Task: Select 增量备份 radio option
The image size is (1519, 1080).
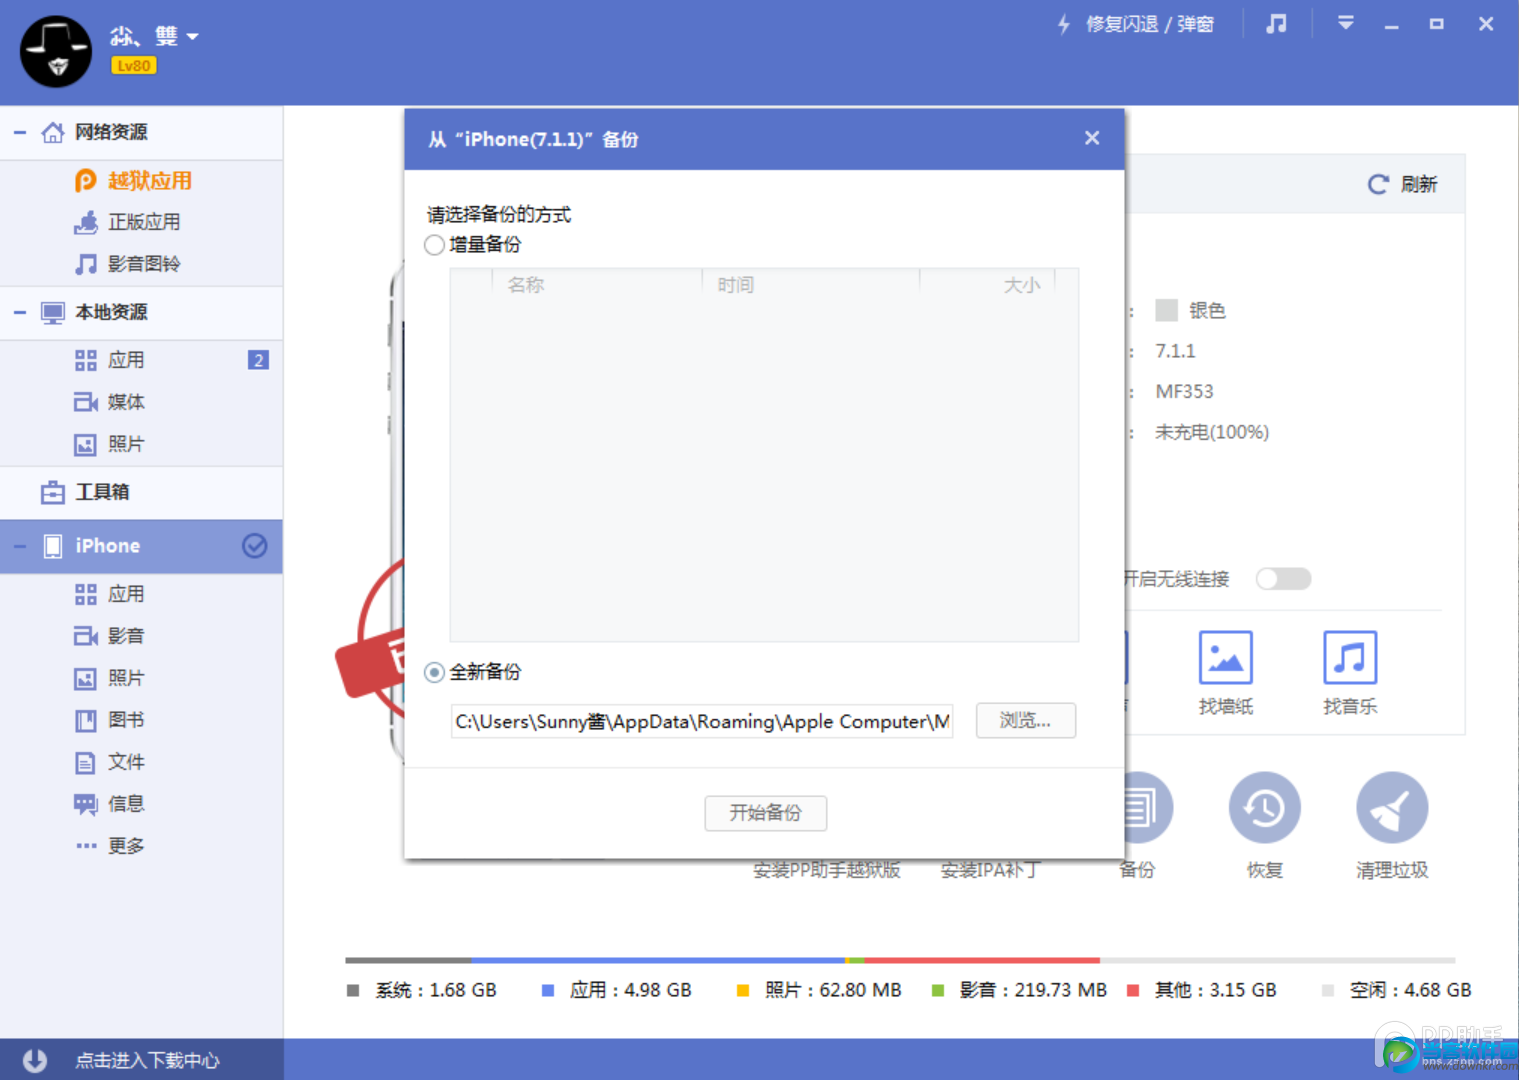Action: tap(434, 245)
